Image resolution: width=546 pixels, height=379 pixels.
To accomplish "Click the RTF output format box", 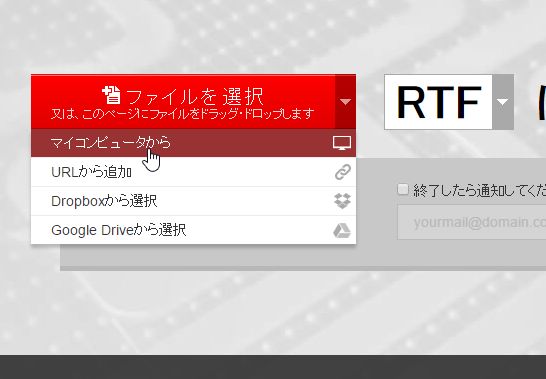I will coord(438,102).
